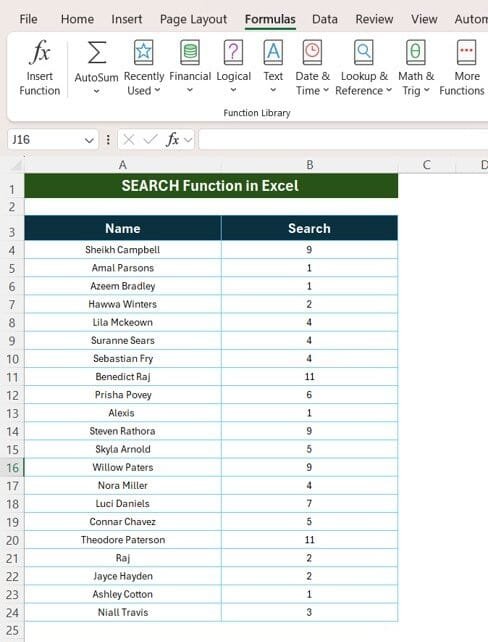This screenshot has width=488, height=642.
Task: Select cell Sheikh Campbell
Action: [x=123, y=250]
